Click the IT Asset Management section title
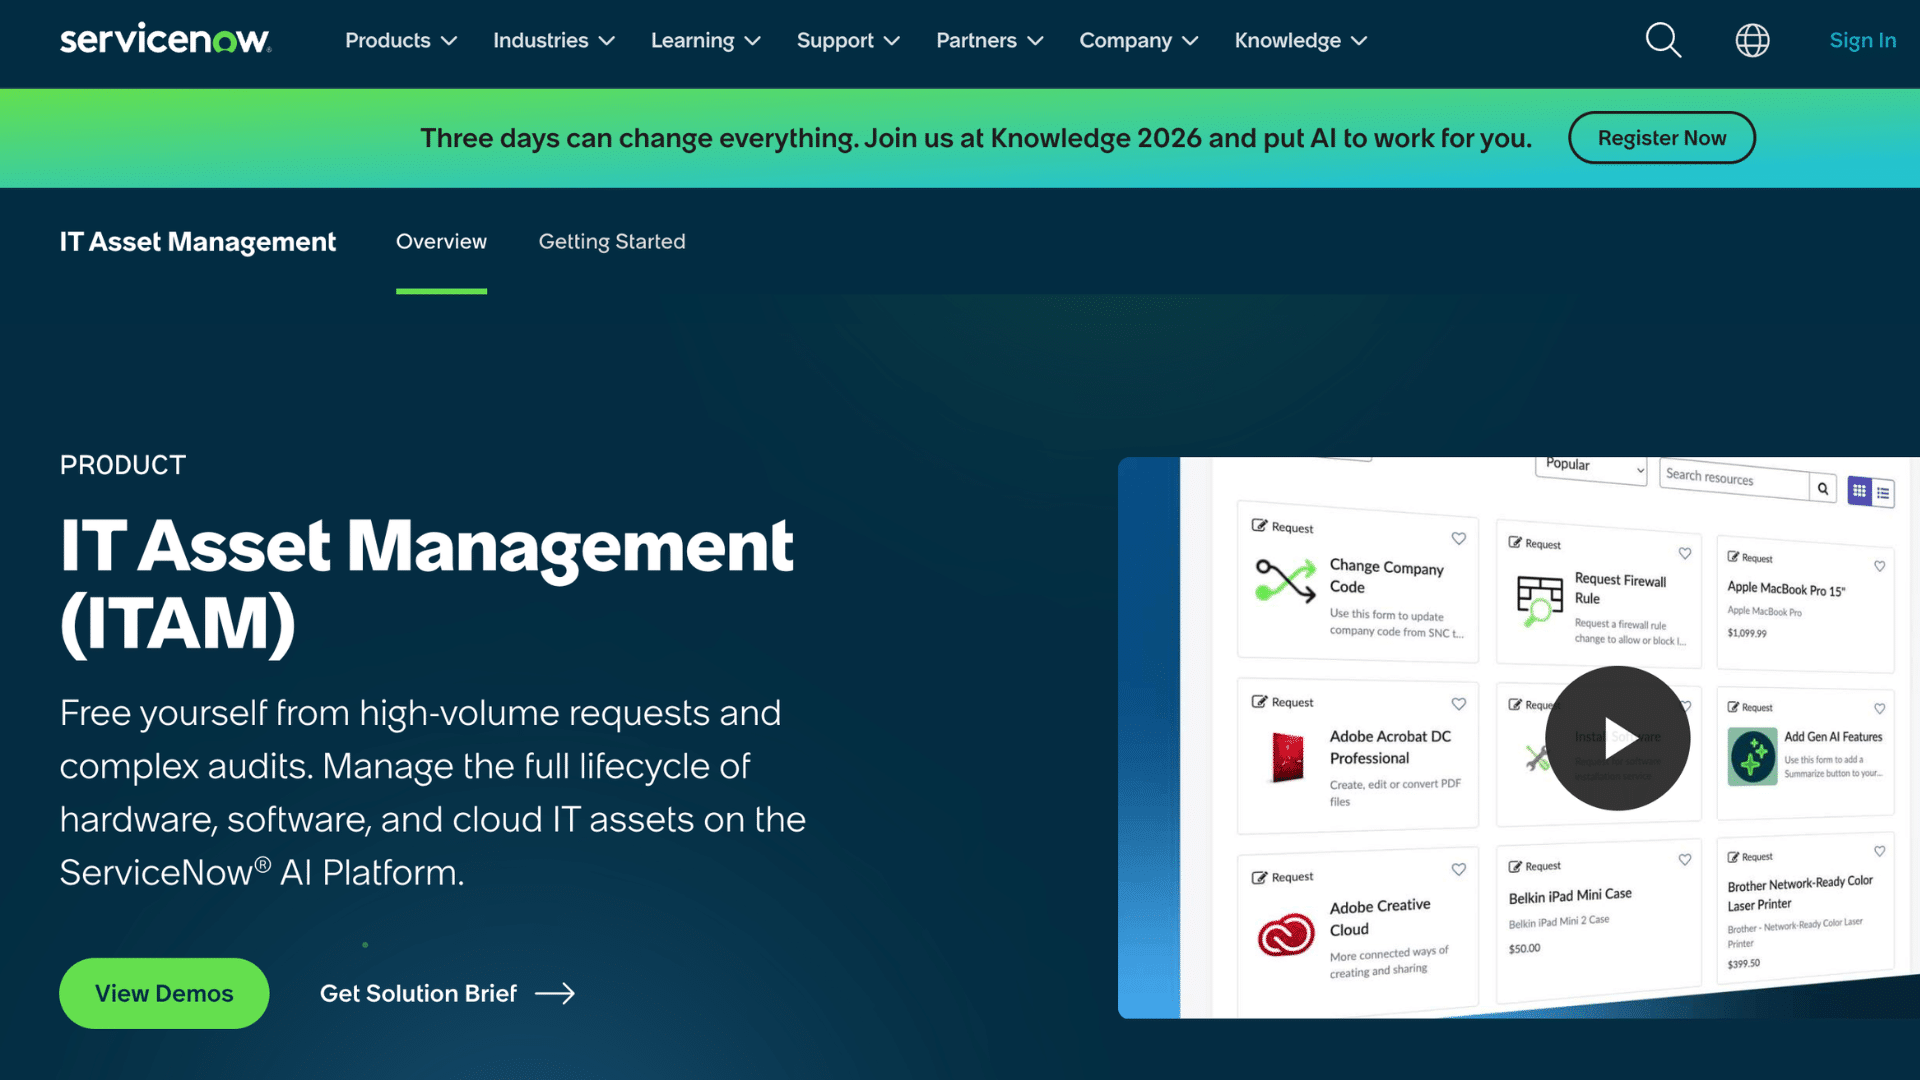1920x1080 pixels. pyautogui.click(x=198, y=241)
